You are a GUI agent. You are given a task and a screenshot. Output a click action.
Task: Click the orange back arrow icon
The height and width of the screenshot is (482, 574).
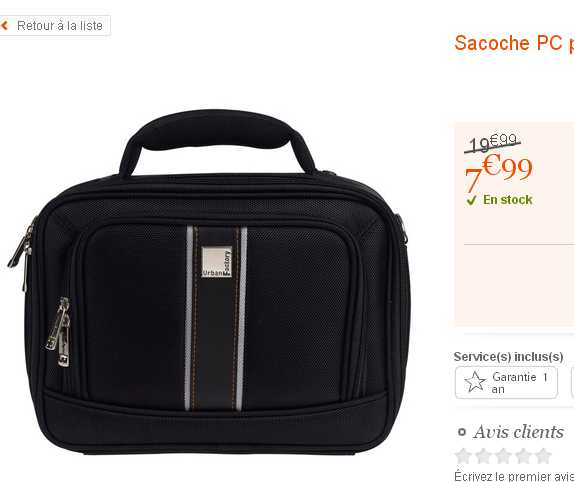click(4, 26)
